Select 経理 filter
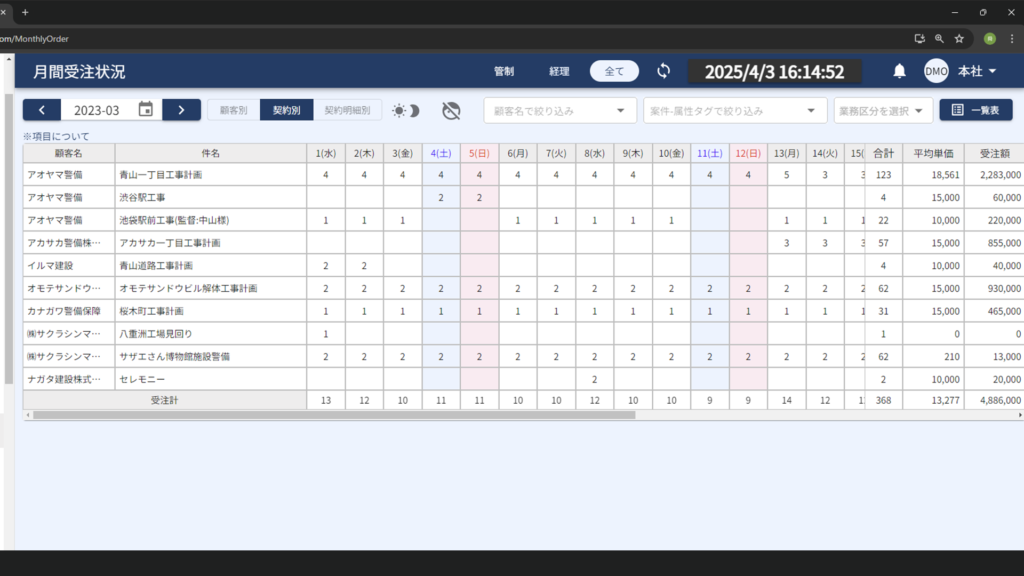Image resolution: width=1024 pixels, height=576 pixels. click(559, 71)
